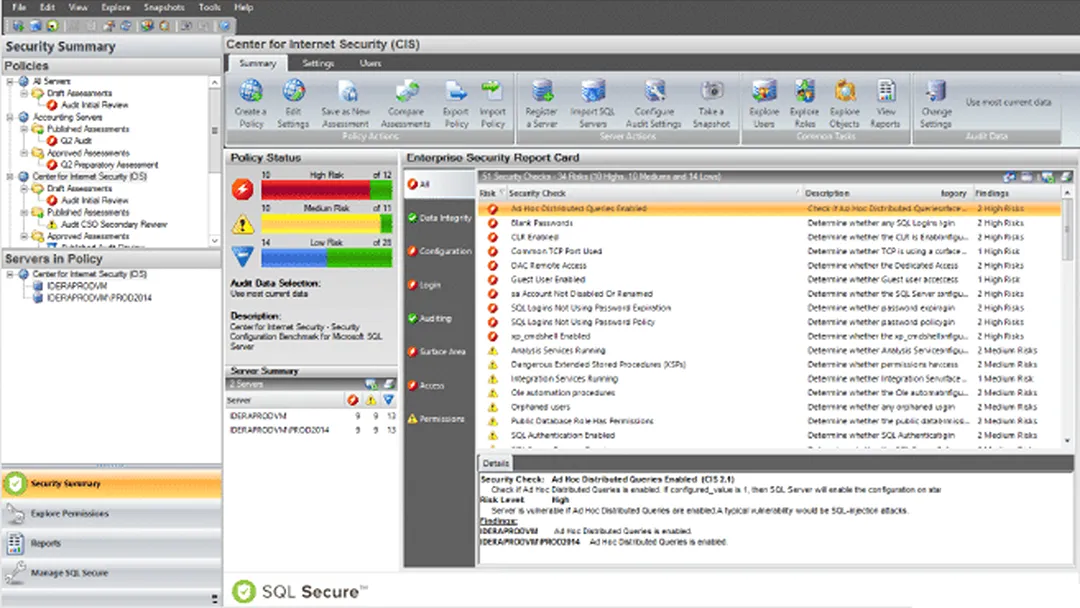Filter report card by All category
The height and width of the screenshot is (608, 1080).
(x=439, y=184)
